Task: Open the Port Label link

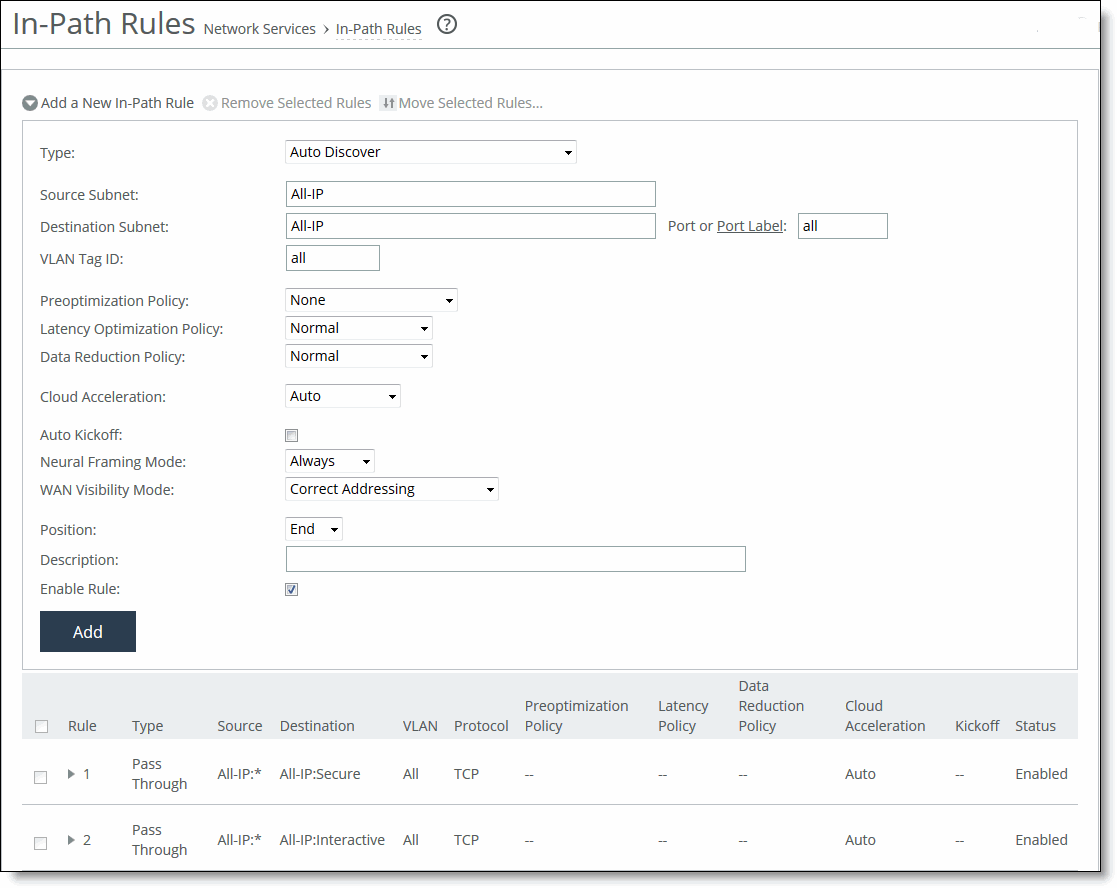Action: [749, 225]
